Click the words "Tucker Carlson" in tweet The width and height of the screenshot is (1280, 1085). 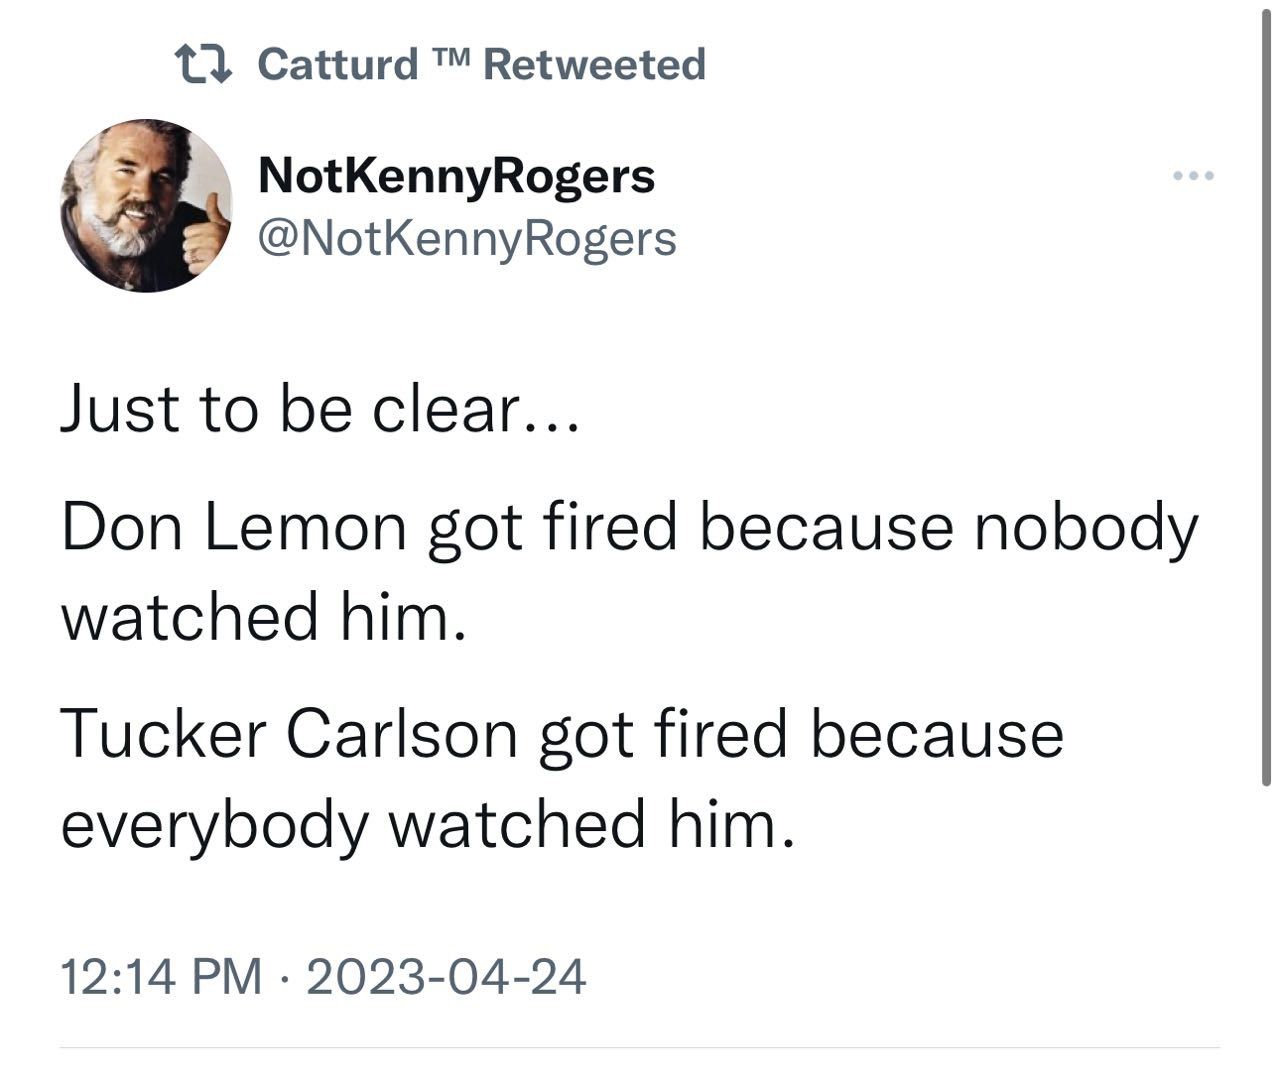[290, 733]
